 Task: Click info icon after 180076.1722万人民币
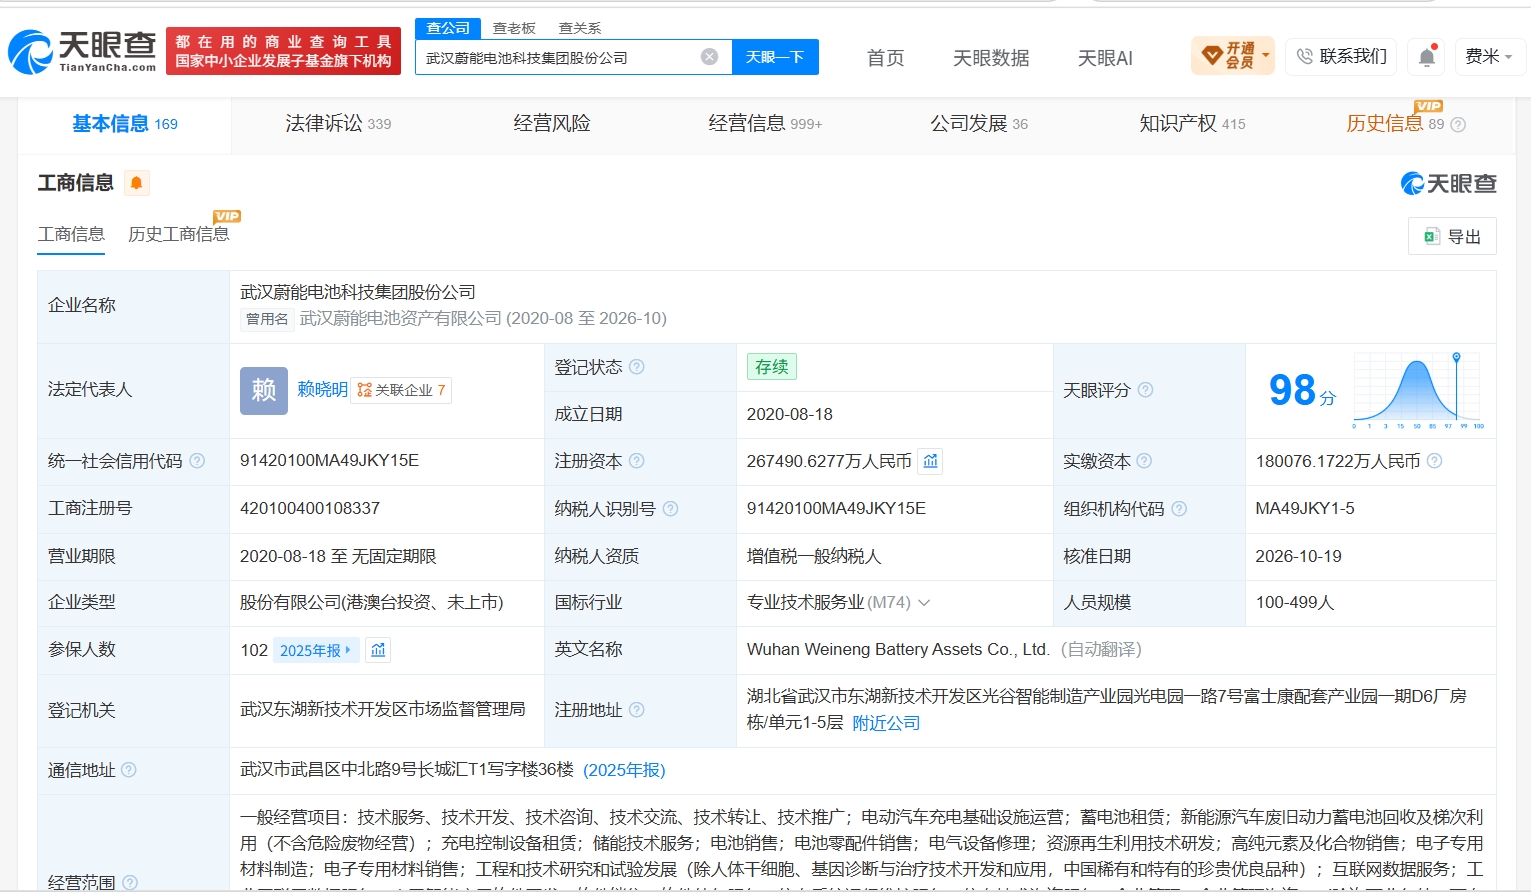pos(1435,461)
